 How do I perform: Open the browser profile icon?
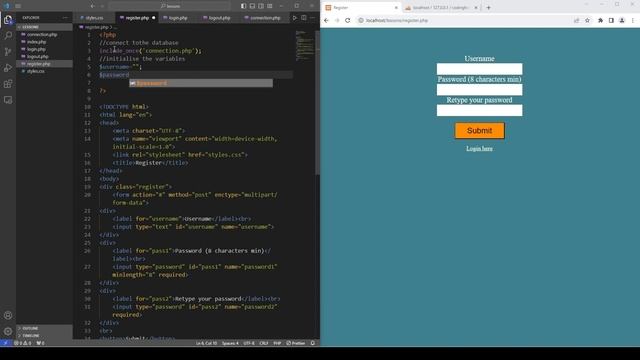tap(622, 20)
